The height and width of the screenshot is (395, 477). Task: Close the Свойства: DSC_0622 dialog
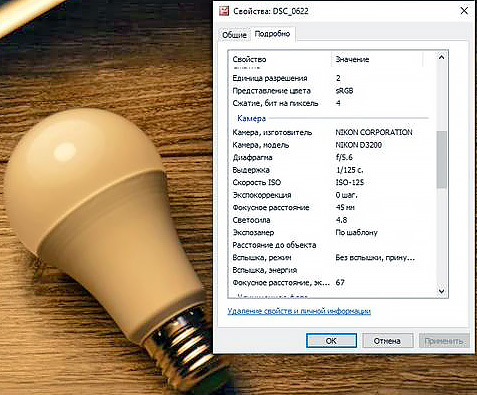pyautogui.click(x=464, y=11)
